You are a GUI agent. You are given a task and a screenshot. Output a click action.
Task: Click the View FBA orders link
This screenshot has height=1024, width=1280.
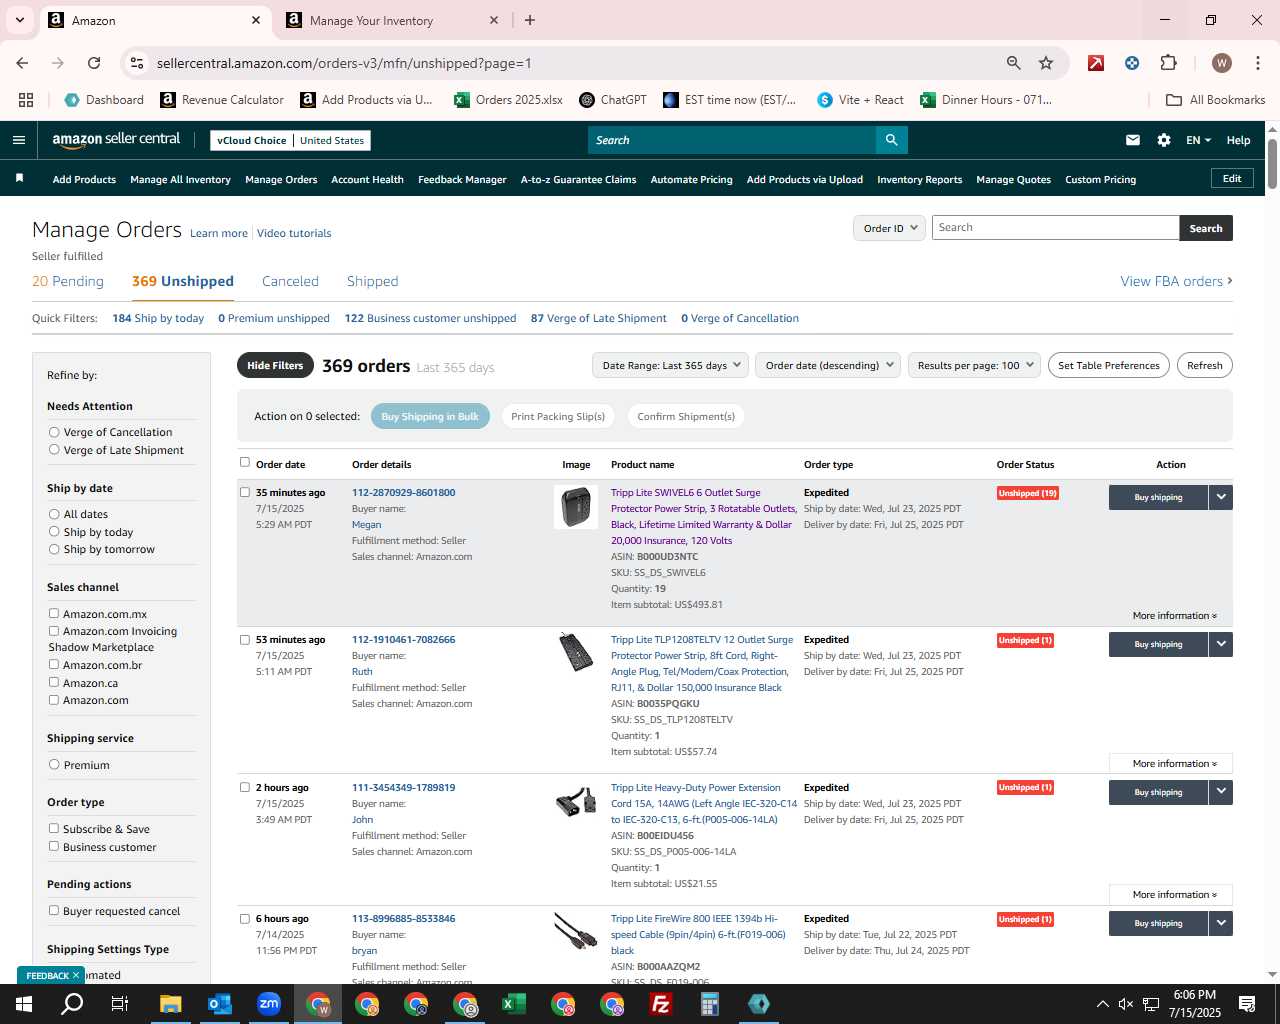pos(1176,281)
